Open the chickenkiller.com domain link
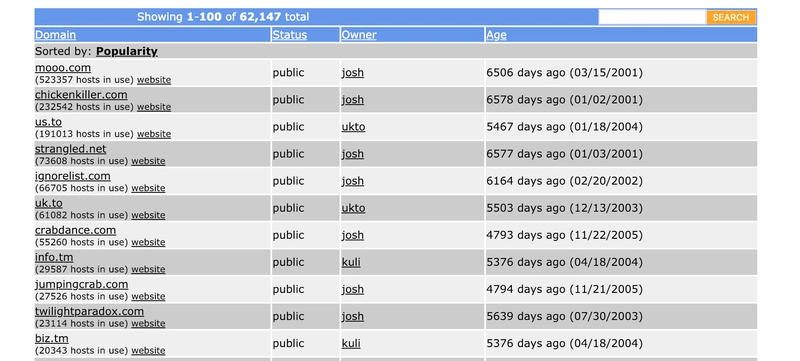 81,95
